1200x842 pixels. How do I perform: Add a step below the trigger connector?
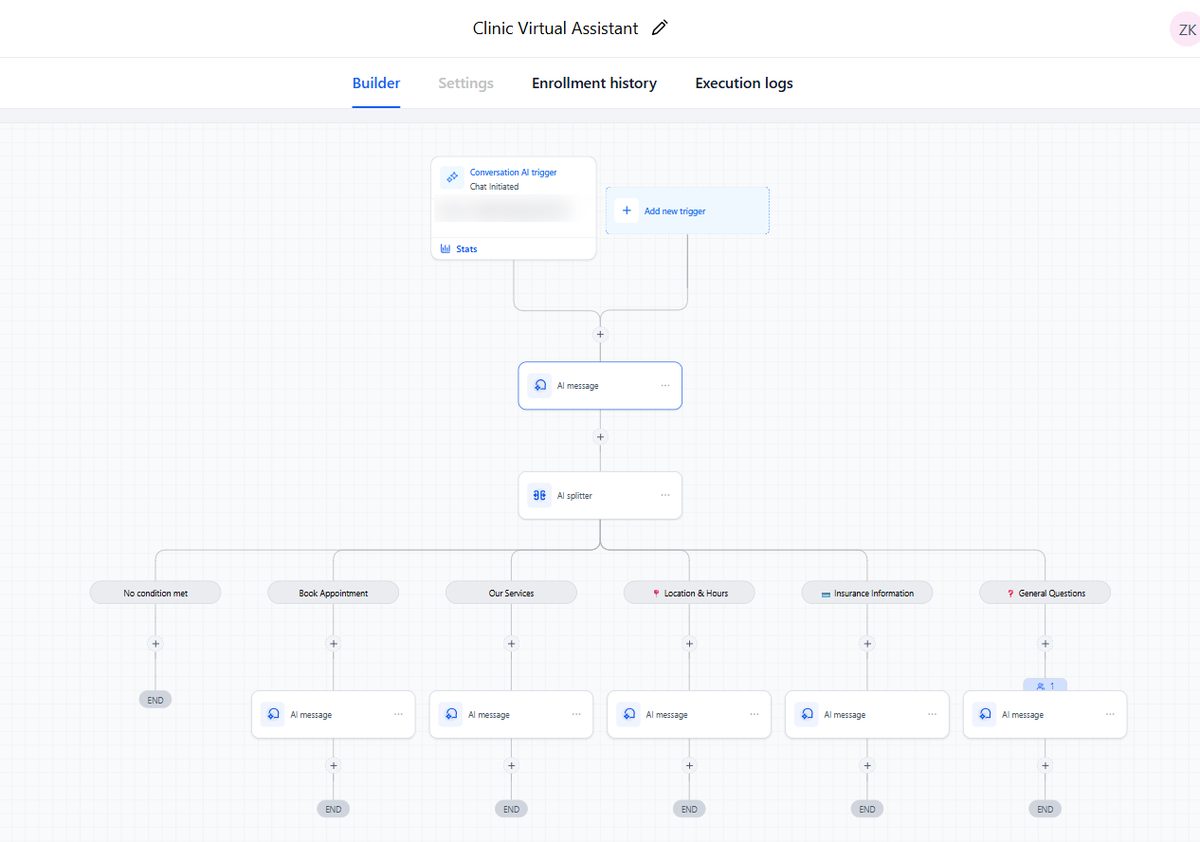point(600,335)
